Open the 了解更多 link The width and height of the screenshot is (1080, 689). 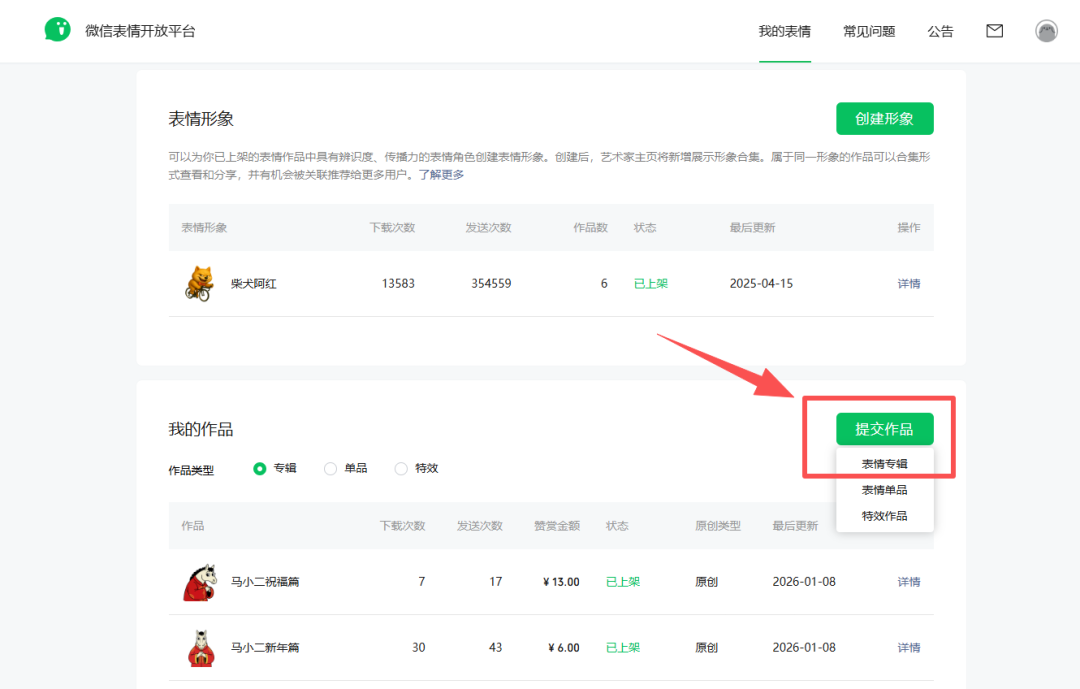tap(442, 175)
